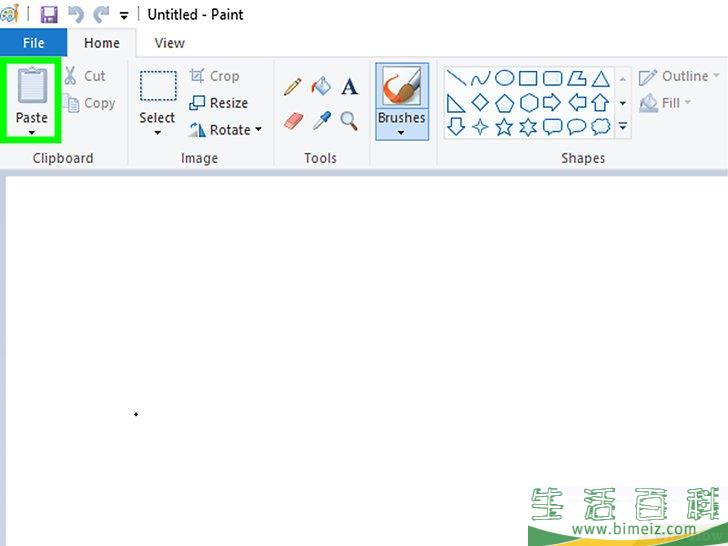Expand the shapes gallery more arrow
This screenshot has height=546, width=728.
click(623, 127)
